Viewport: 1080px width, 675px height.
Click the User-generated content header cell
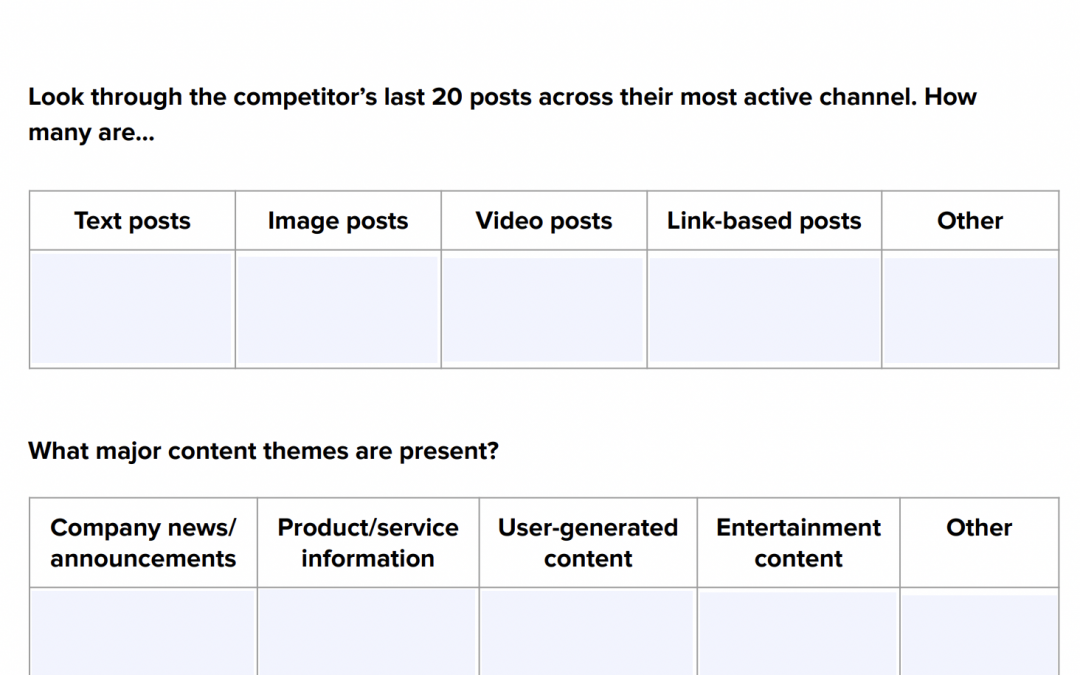[588, 542]
